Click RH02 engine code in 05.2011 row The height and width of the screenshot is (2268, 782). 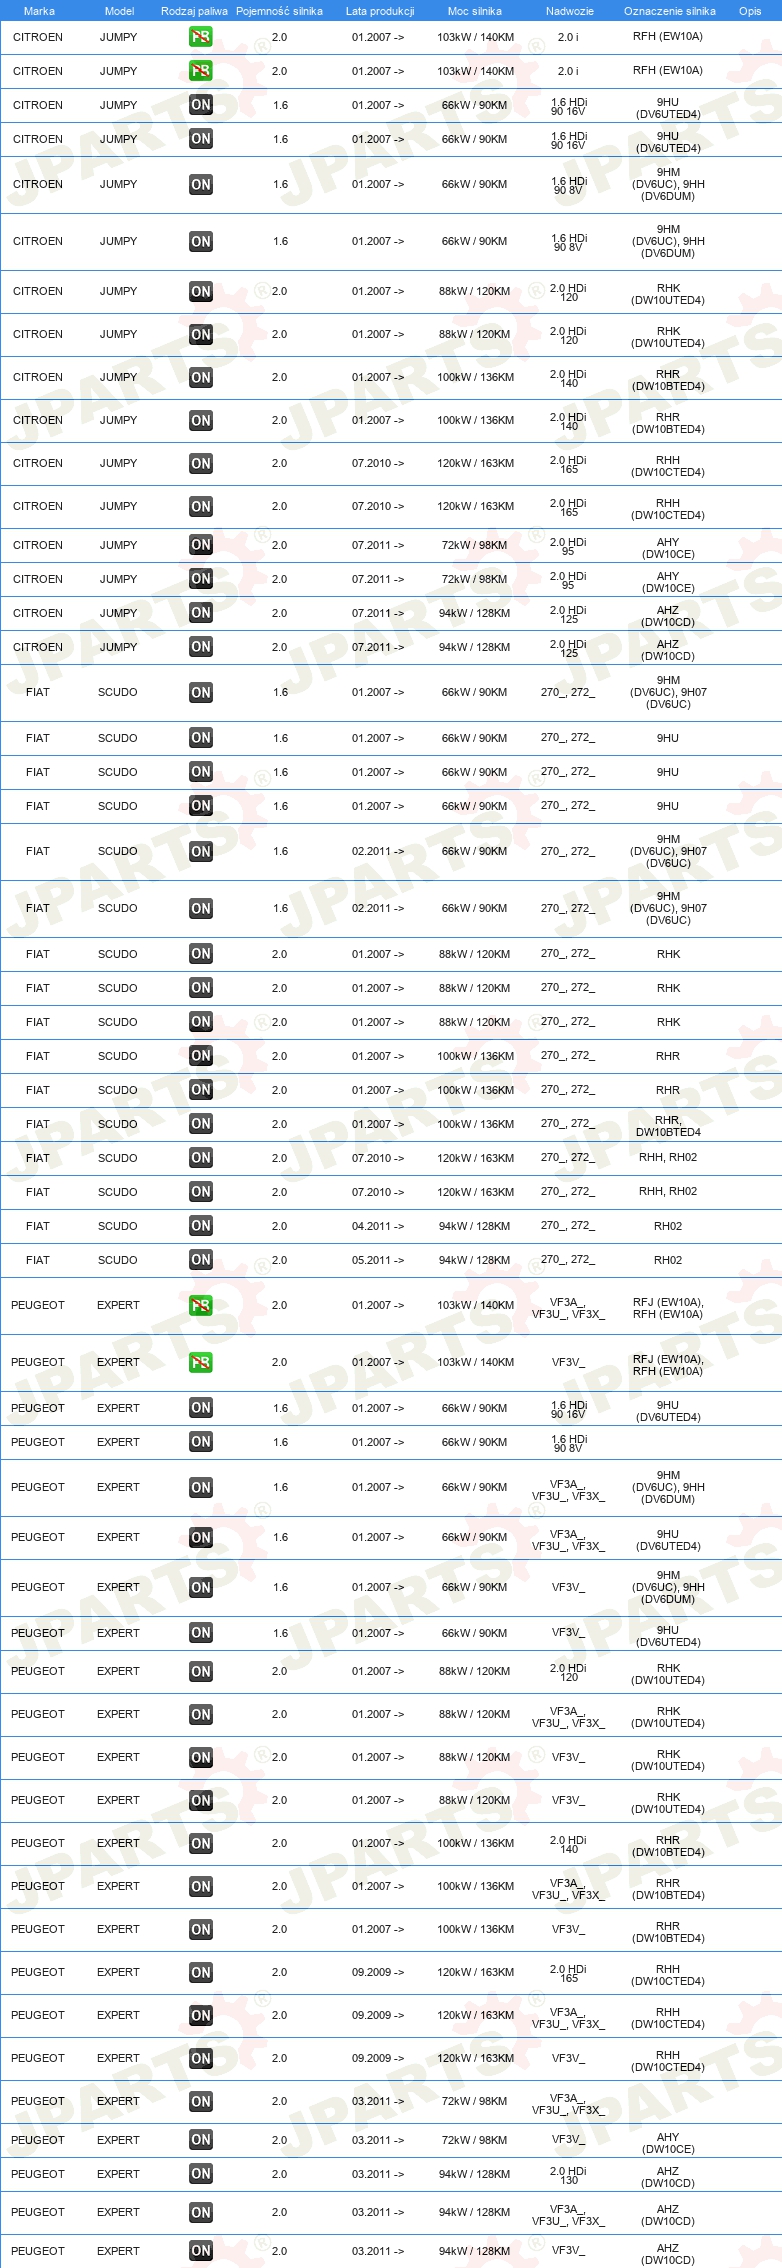(668, 1260)
